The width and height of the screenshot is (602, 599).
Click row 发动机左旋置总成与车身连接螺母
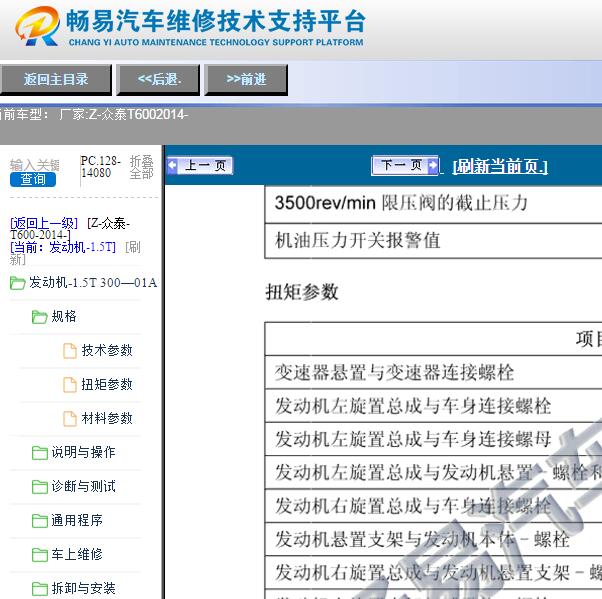pos(433,439)
